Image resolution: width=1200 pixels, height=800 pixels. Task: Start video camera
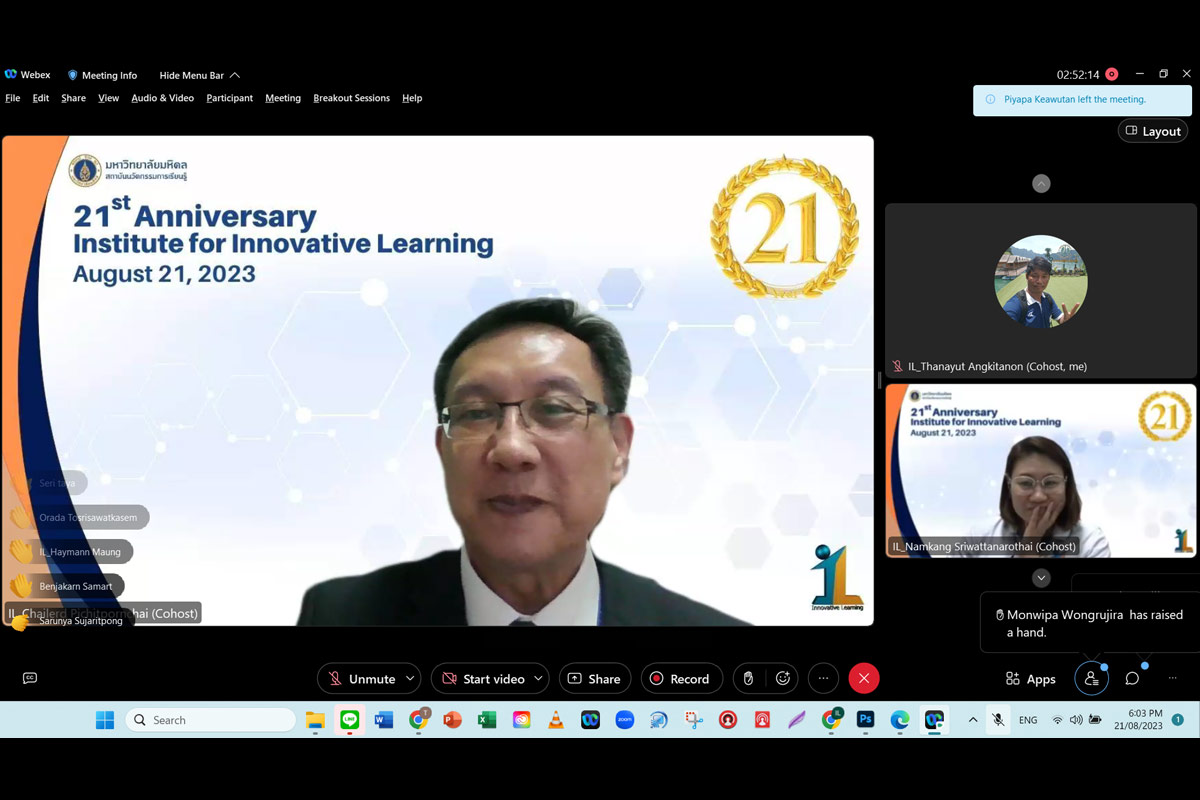483,679
